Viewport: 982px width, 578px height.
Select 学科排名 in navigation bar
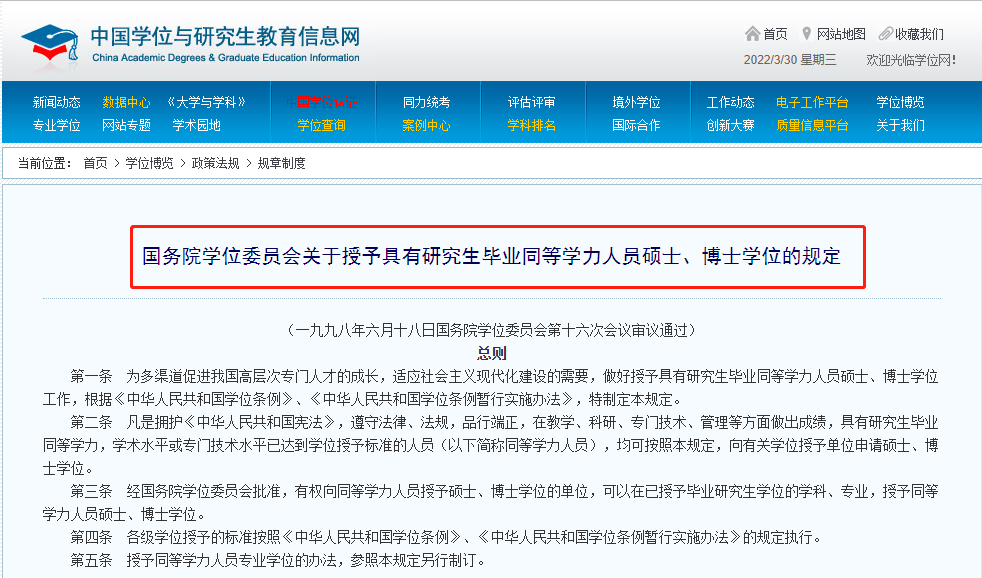531,125
